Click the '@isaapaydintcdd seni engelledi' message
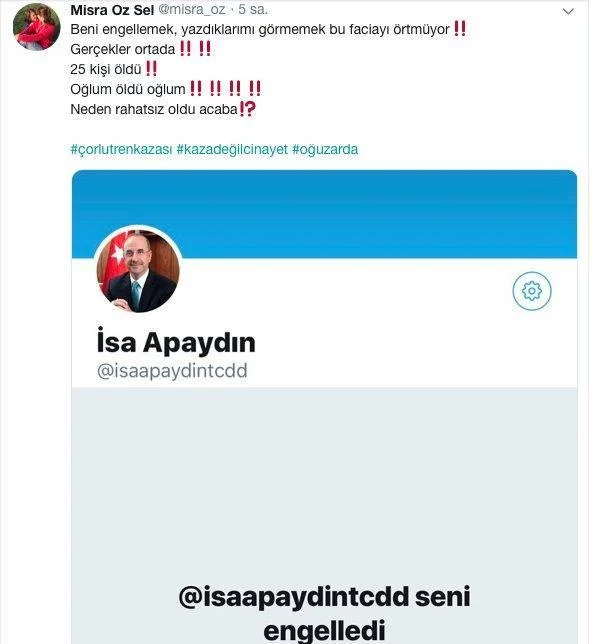590x644 pixels. coord(324,613)
